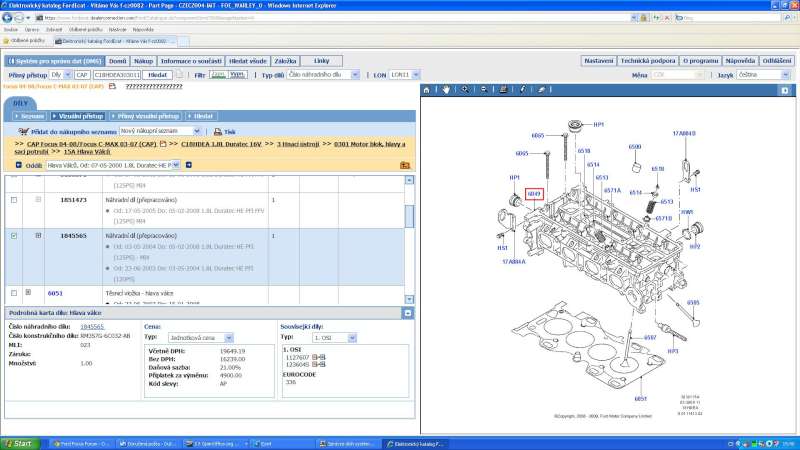Viewport: 800px width, 450px height.
Task: Check the checkbox for part 1851473
Action: 13,200
